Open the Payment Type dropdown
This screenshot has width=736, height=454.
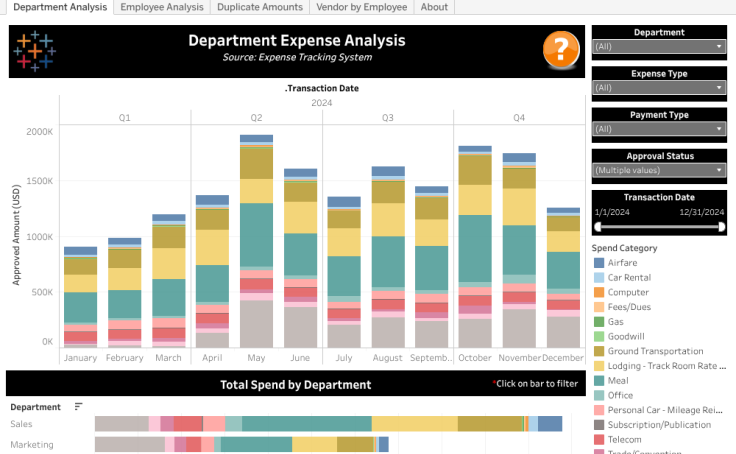coord(658,129)
